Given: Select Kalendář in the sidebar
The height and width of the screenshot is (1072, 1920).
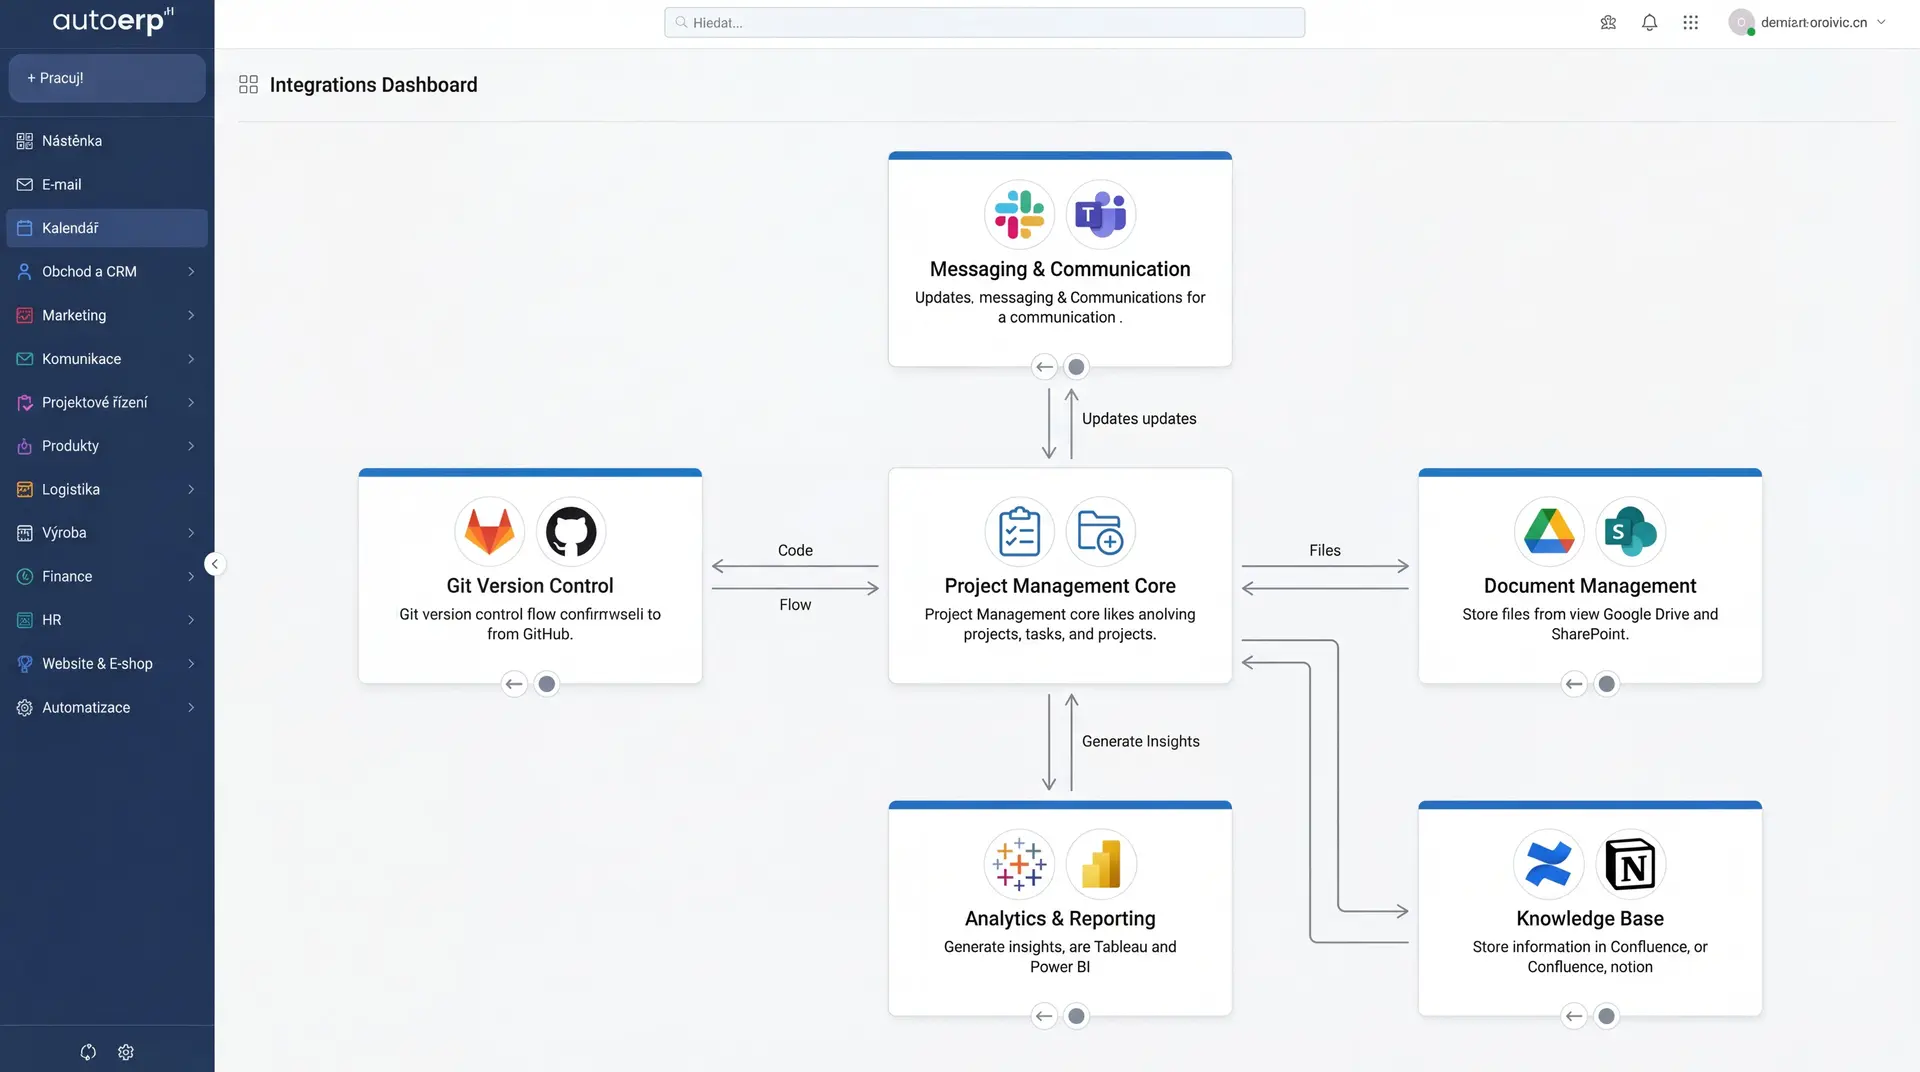Looking at the screenshot, I should tap(107, 228).
